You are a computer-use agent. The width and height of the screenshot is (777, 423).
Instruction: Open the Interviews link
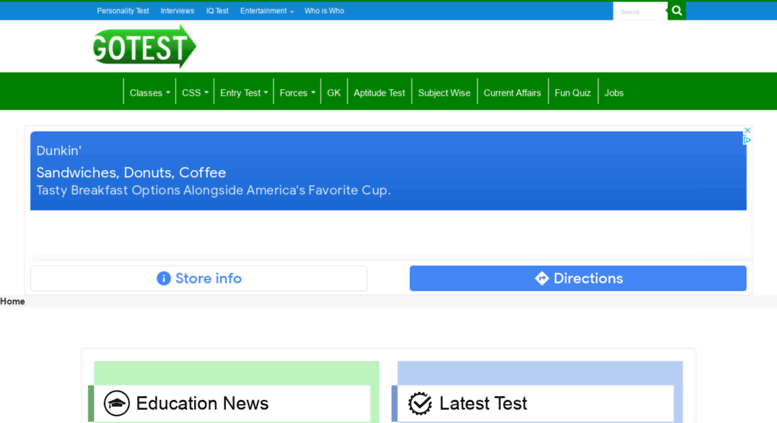tap(177, 11)
